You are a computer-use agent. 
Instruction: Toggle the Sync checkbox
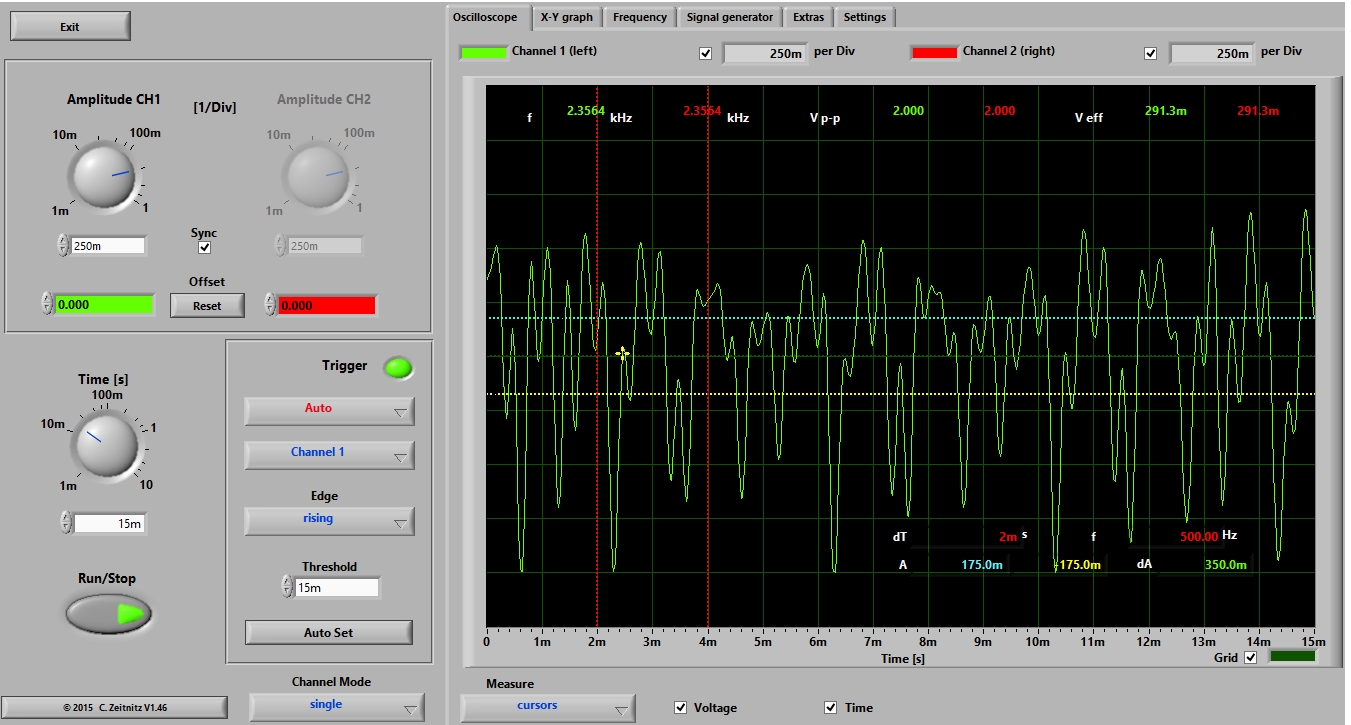coord(205,247)
